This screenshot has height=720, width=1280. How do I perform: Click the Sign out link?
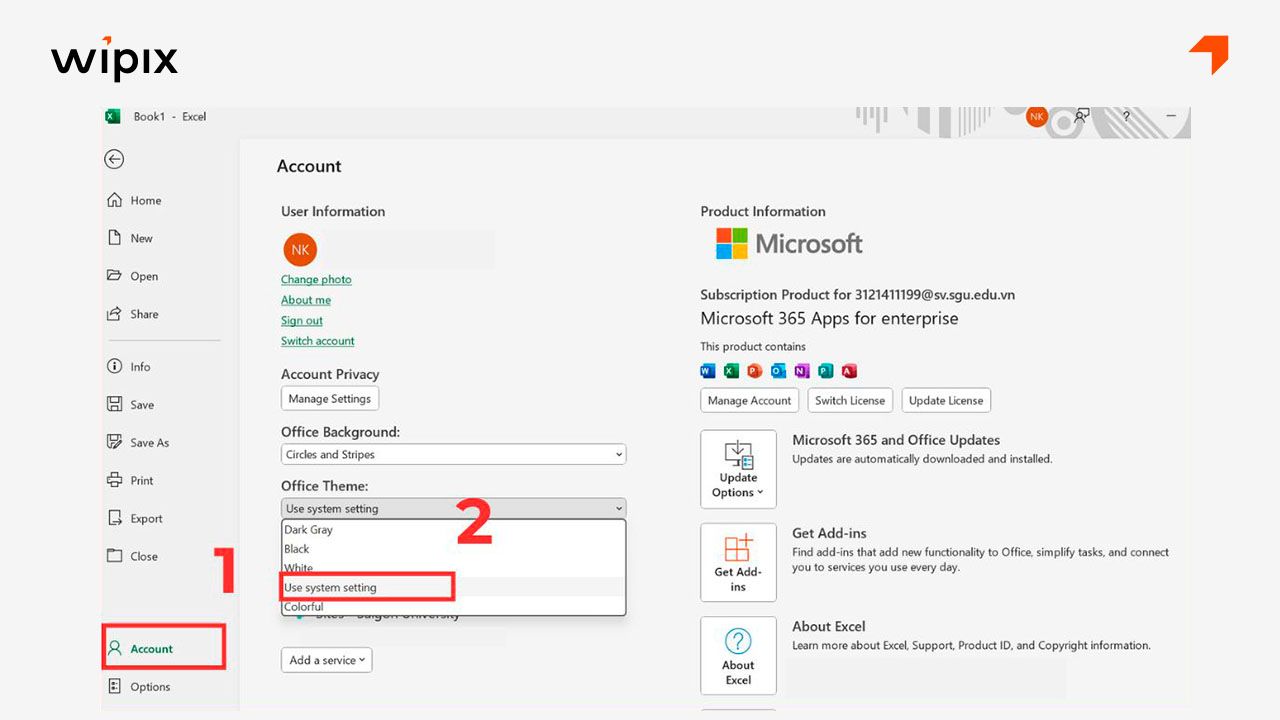coord(301,321)
